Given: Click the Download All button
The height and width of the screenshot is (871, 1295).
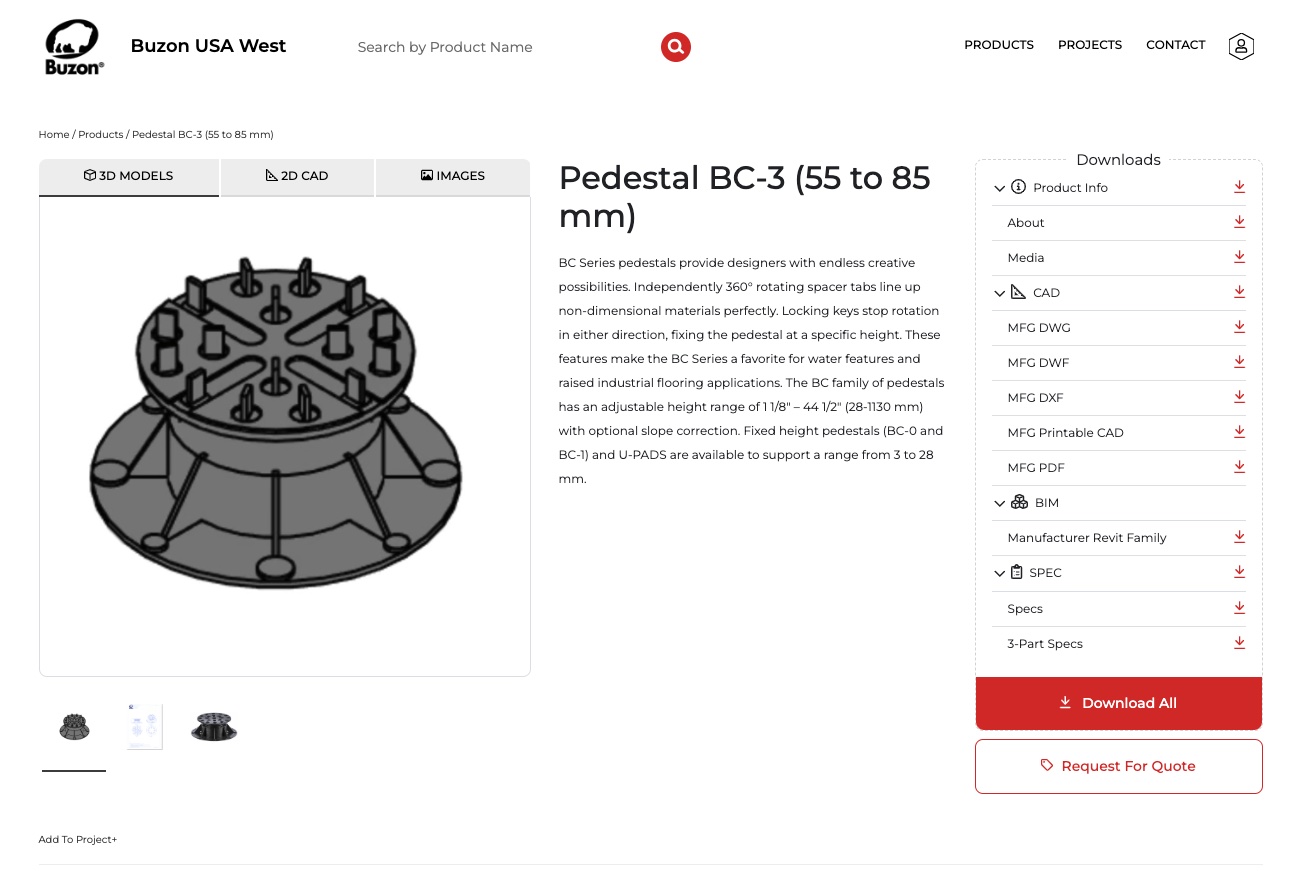Looking at the screenshot, I should coord(1118,703).
